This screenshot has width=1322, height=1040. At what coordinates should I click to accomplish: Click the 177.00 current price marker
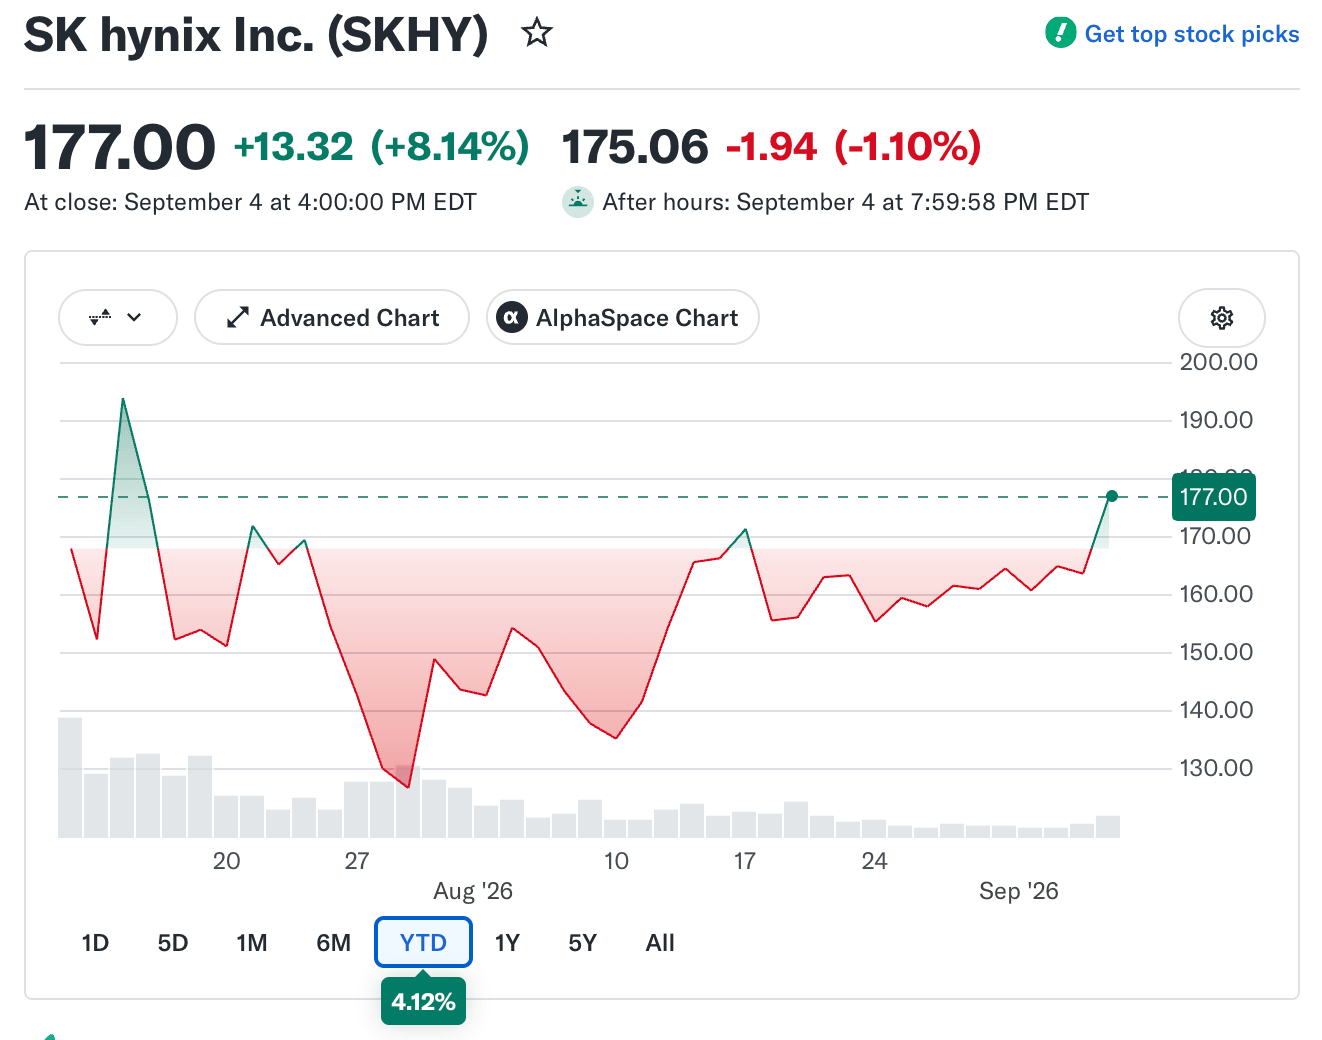pyautogui.click(x=1213, y=497)
